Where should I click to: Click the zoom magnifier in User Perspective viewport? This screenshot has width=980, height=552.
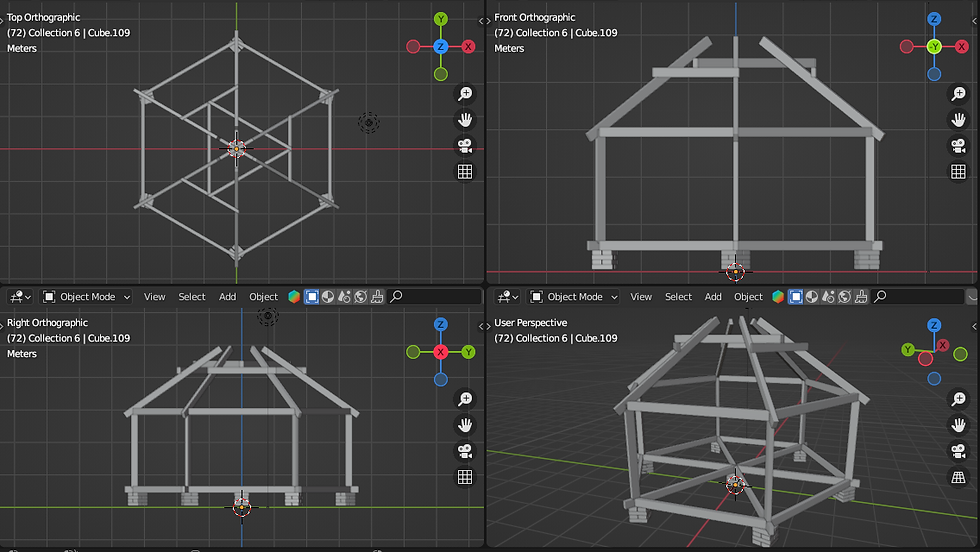(958, 399)
